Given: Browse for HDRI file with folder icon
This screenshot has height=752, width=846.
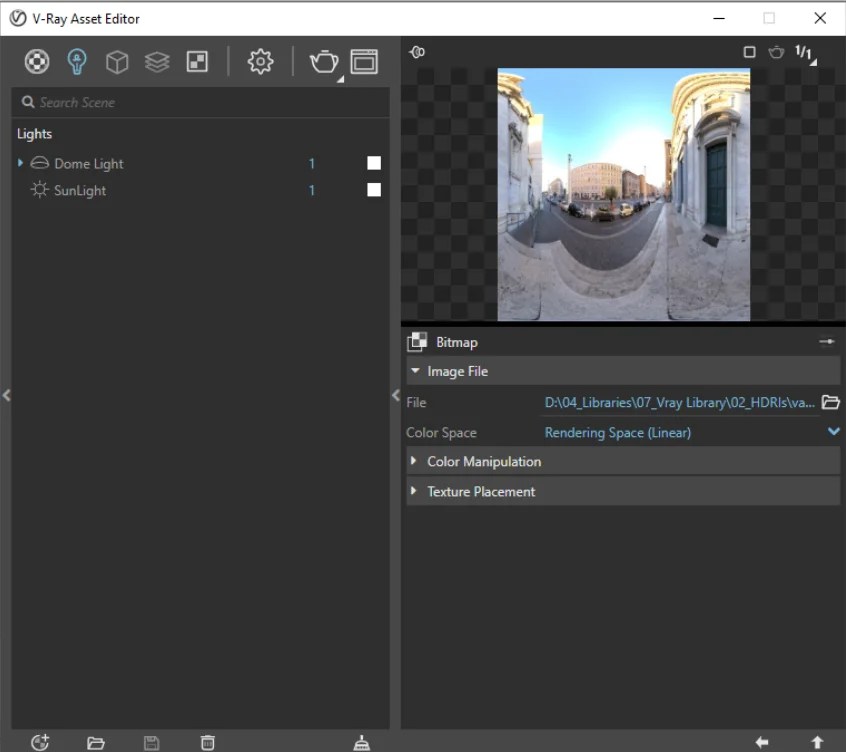Looking at the screenshot, I should 830,403.
